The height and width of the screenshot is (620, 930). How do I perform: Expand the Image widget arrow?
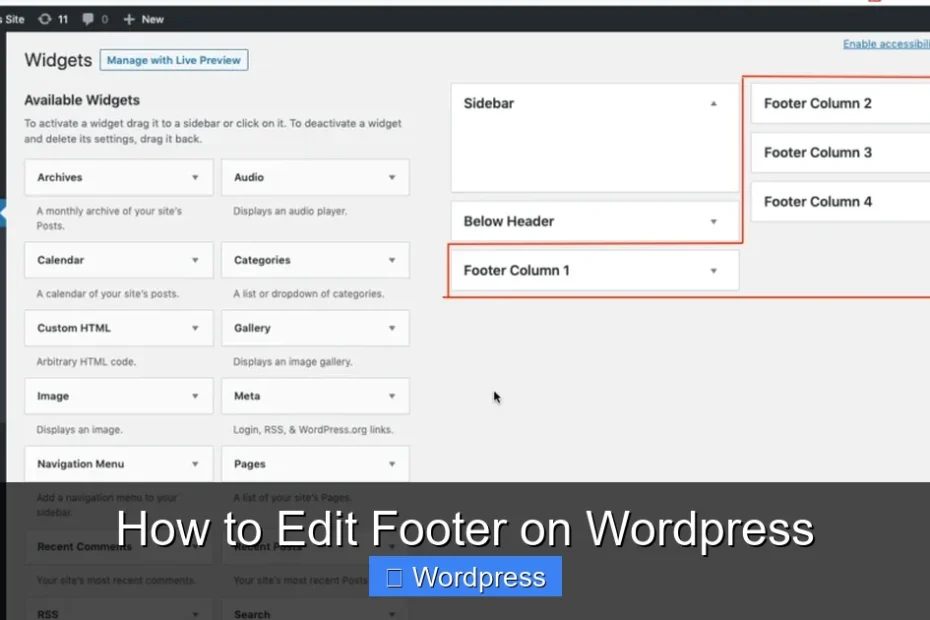pyautogui.click(x=195, y=396)
